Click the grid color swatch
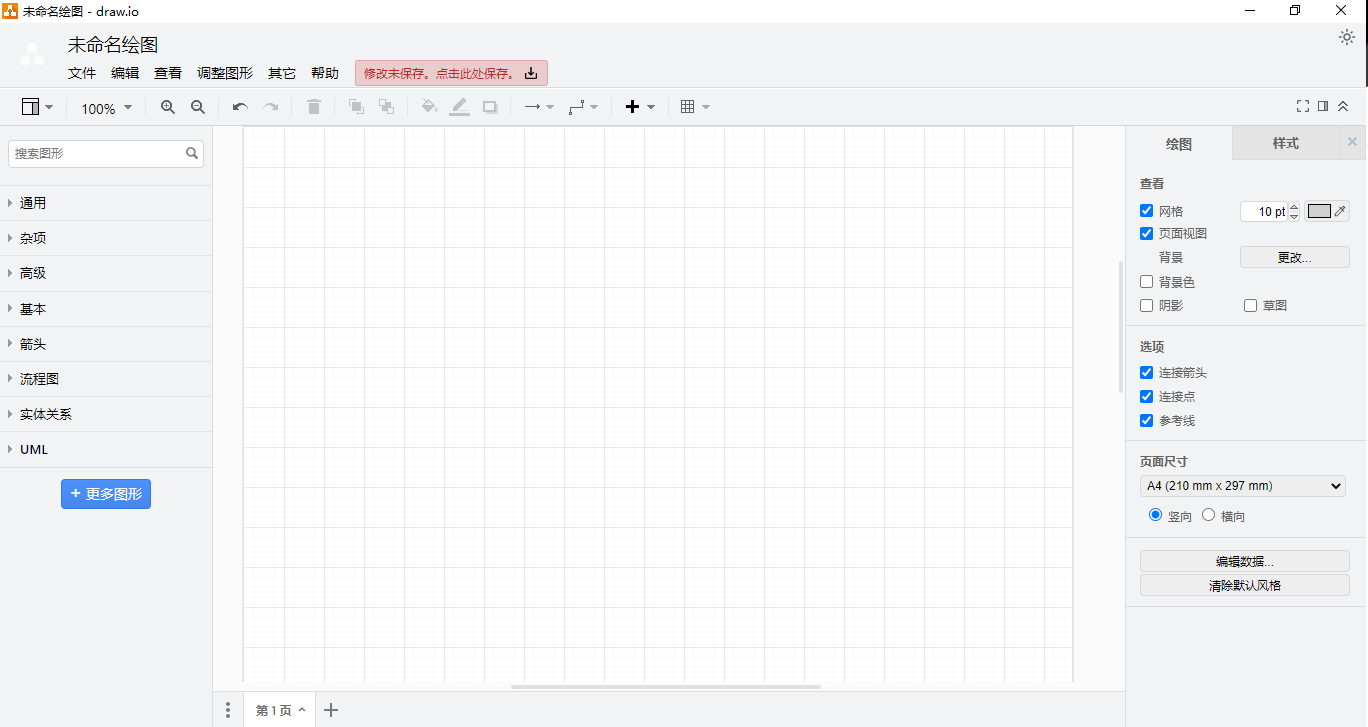Image resolution: width=1368 pixels, height=727 pixels. [1319, 211]
